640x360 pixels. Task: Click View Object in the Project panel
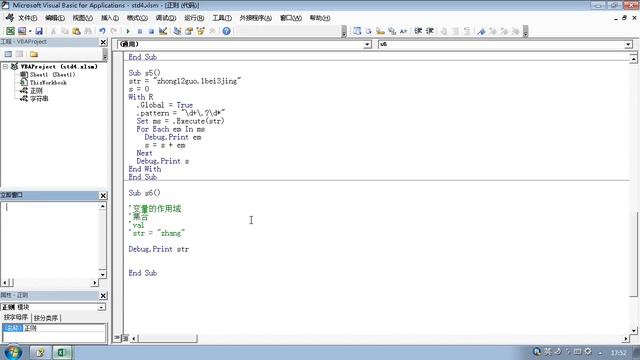click(x=20, y=54)
